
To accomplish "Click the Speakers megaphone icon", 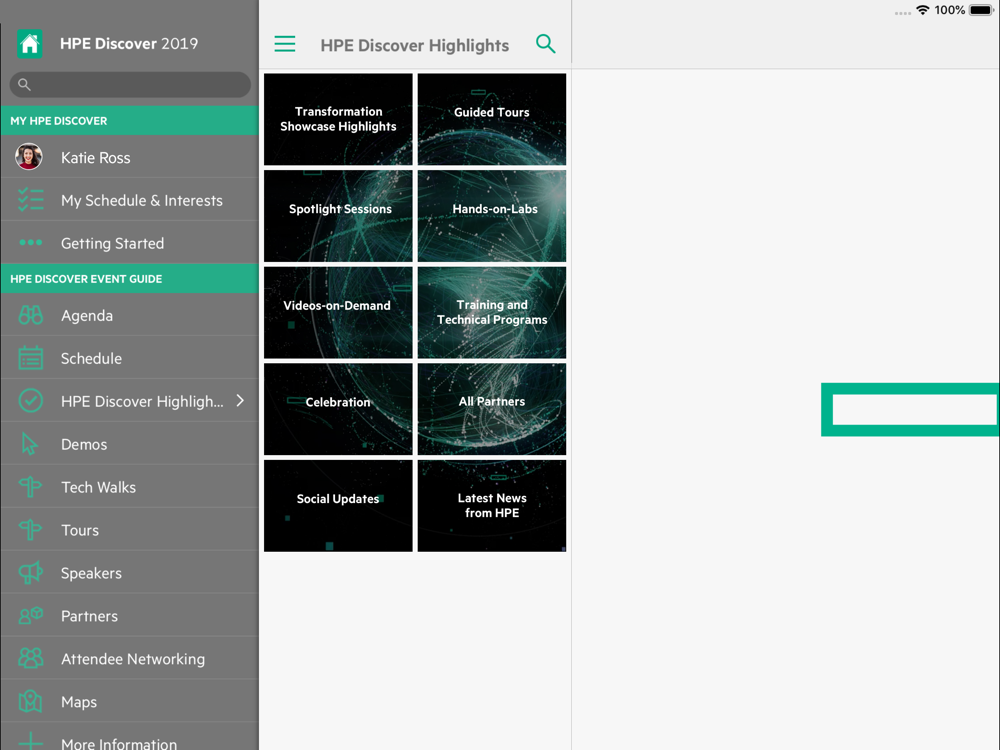I will [31, 573].
